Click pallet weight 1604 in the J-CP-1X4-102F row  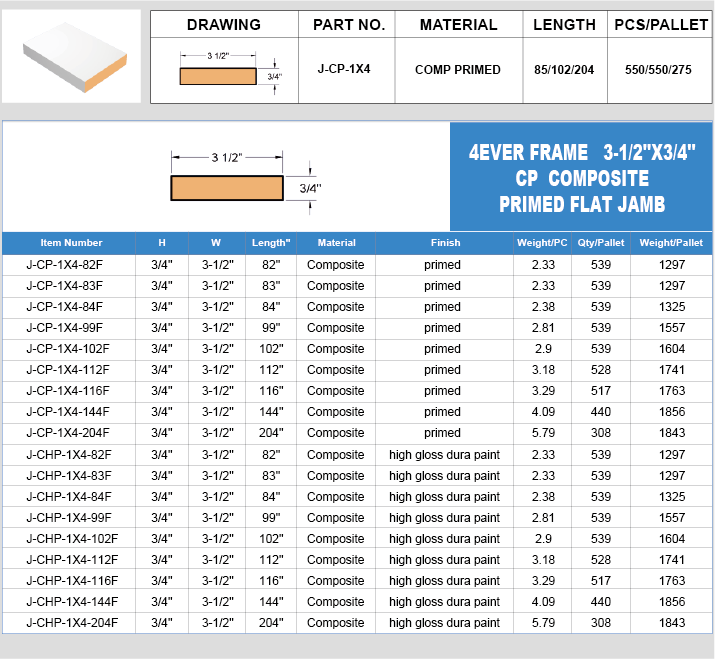[672, 349]
